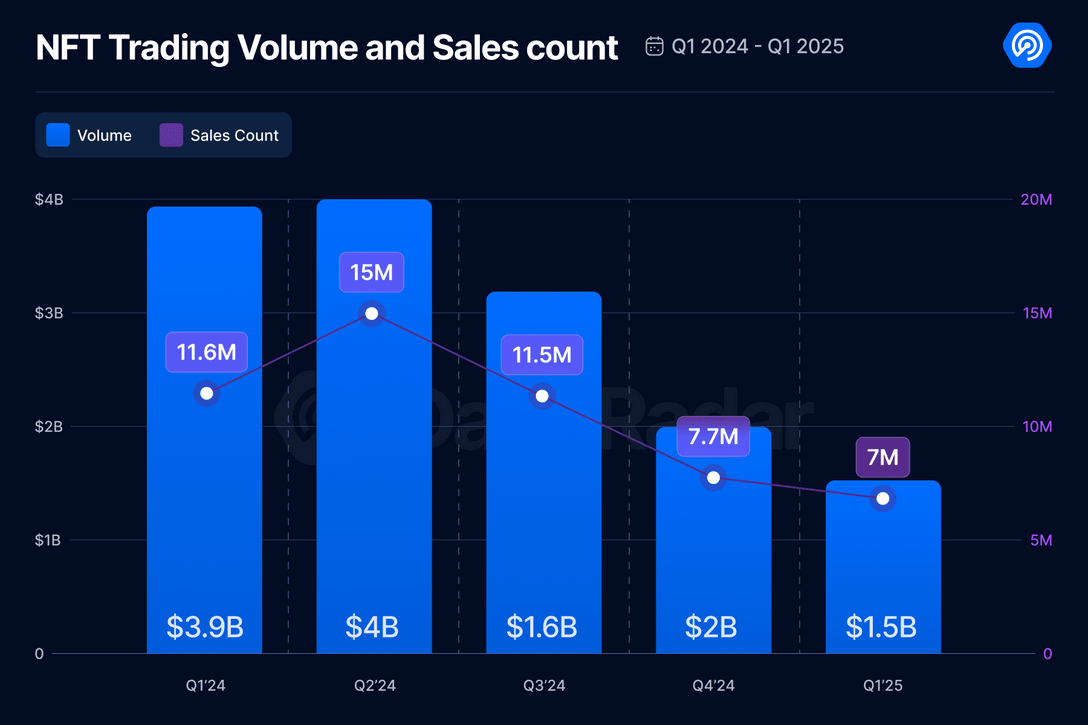Select the $3.9B volume bar
Viewport: 1088px width, 725px height.
[205, 430]
